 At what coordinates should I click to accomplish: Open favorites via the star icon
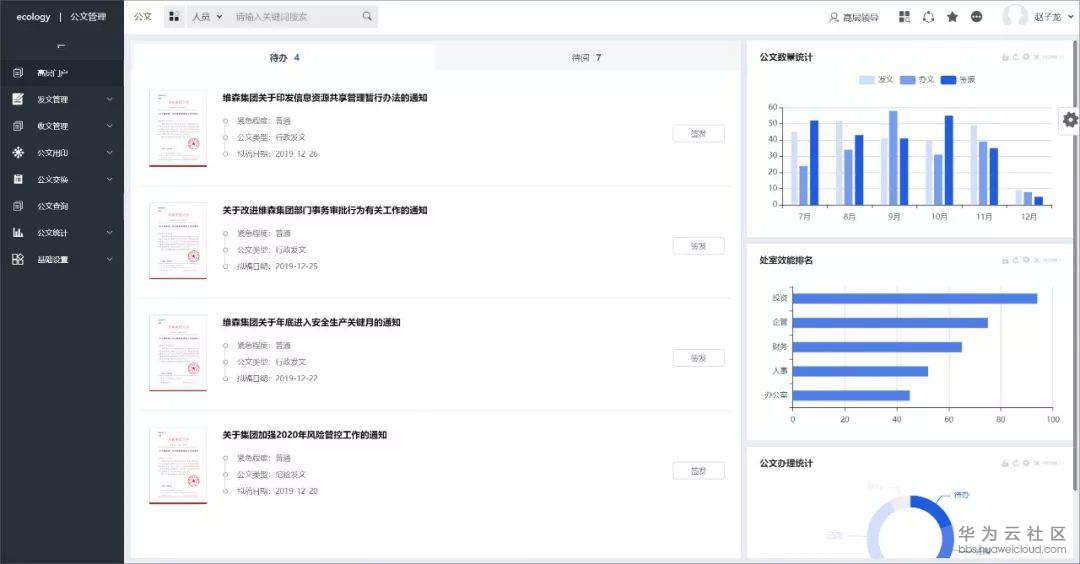click(953, 17)
